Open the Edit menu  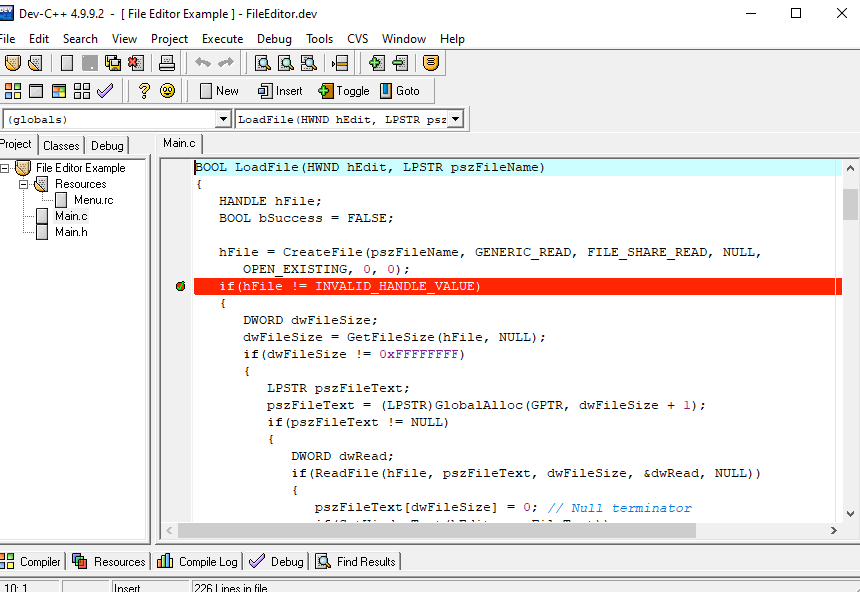click(39, 39)
